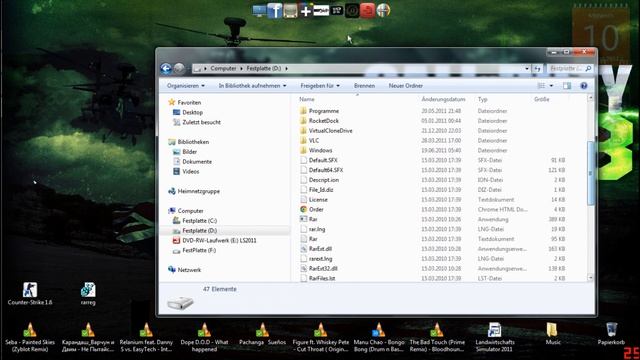Screen dimensions: 640x360
Task: Select the License text document
Action: [x=318, y=200]
